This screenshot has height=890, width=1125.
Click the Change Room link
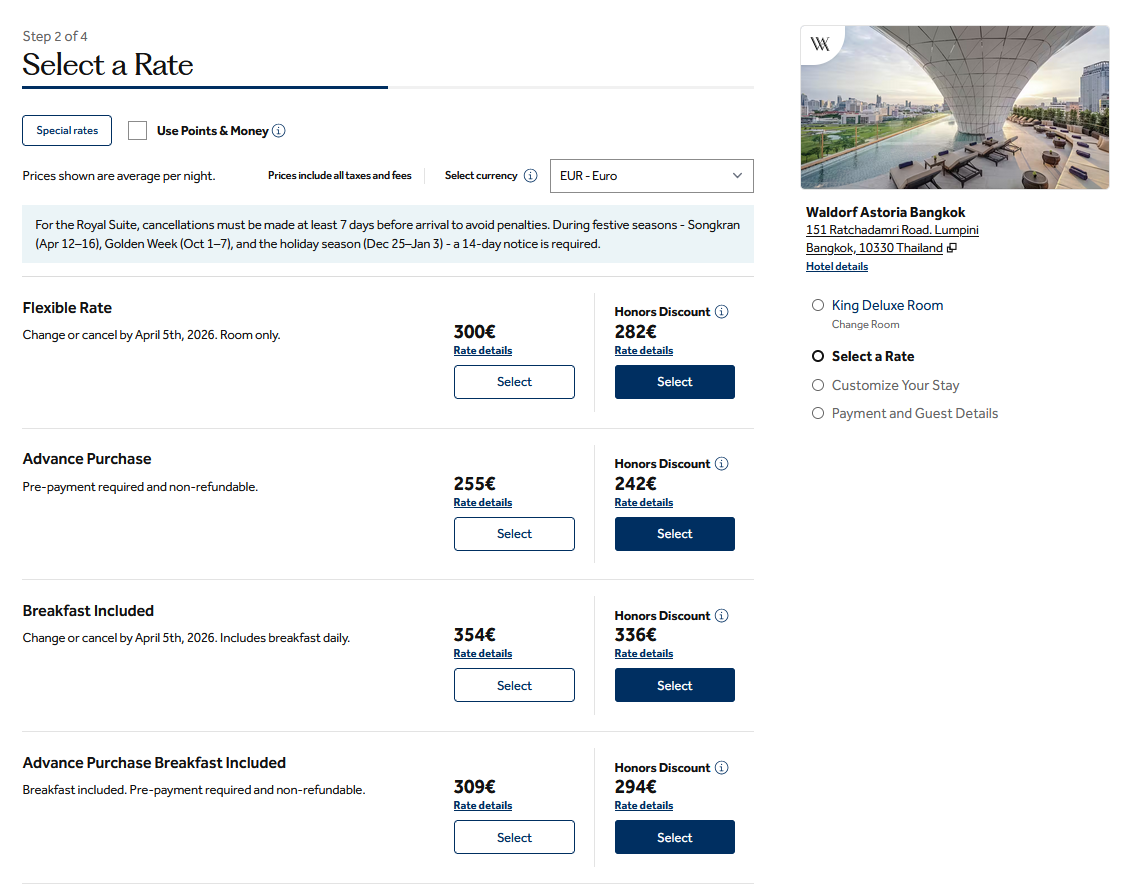coord(864,324)
